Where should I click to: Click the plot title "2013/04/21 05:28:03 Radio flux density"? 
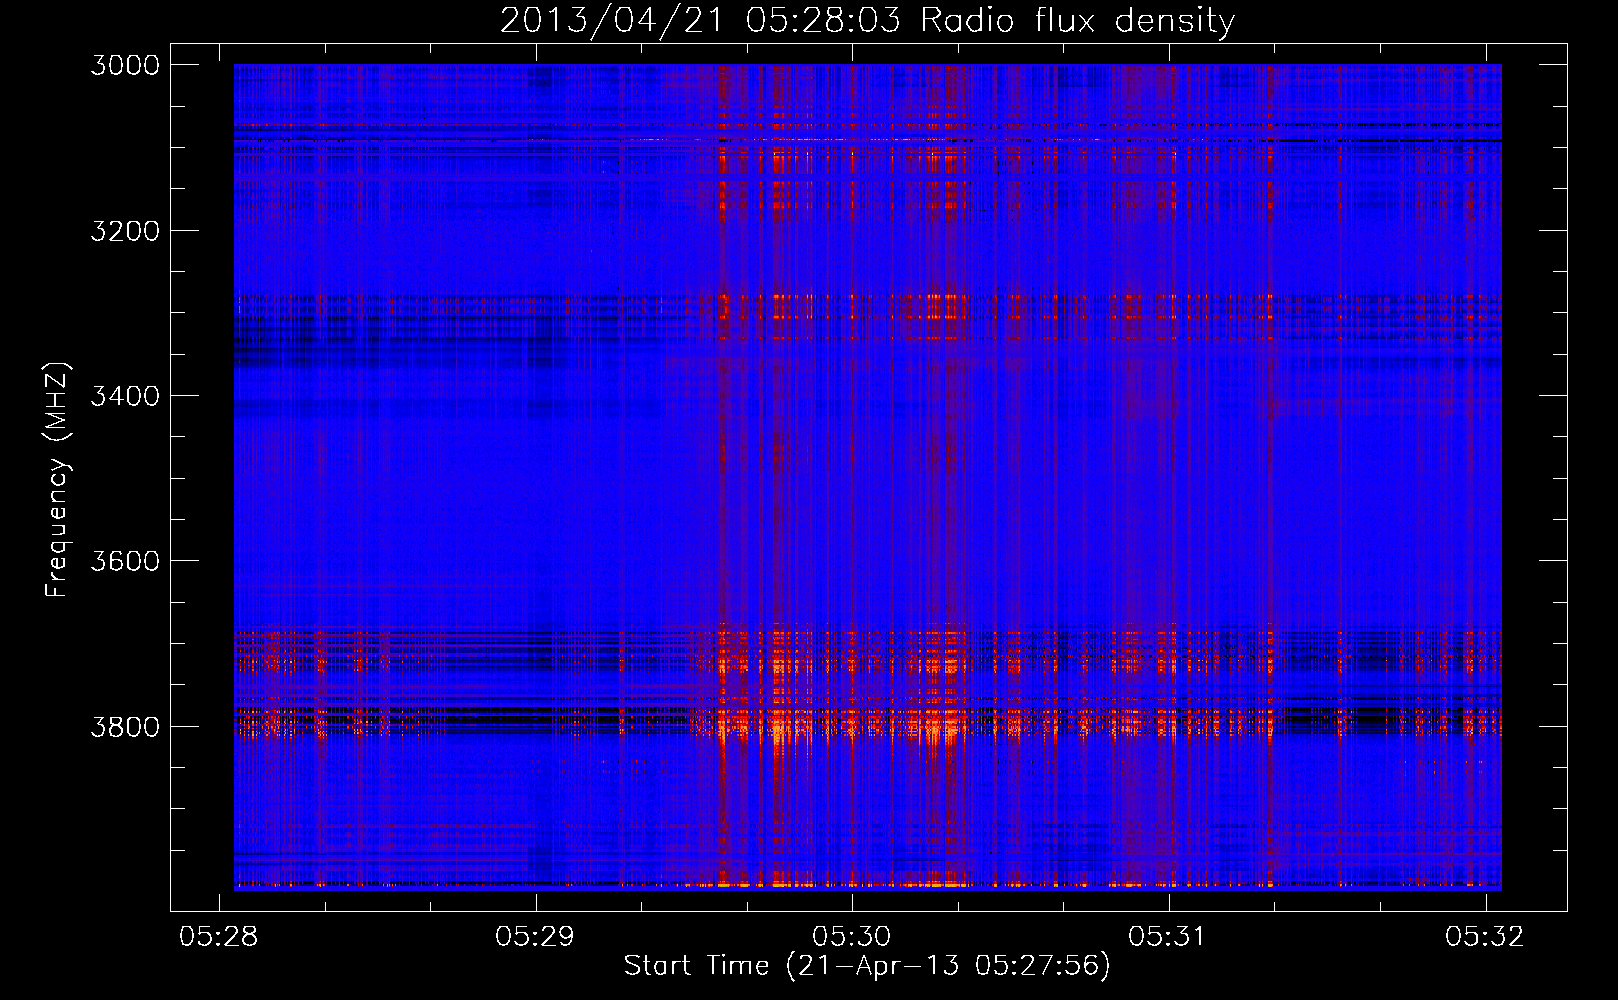coord(867,21)
